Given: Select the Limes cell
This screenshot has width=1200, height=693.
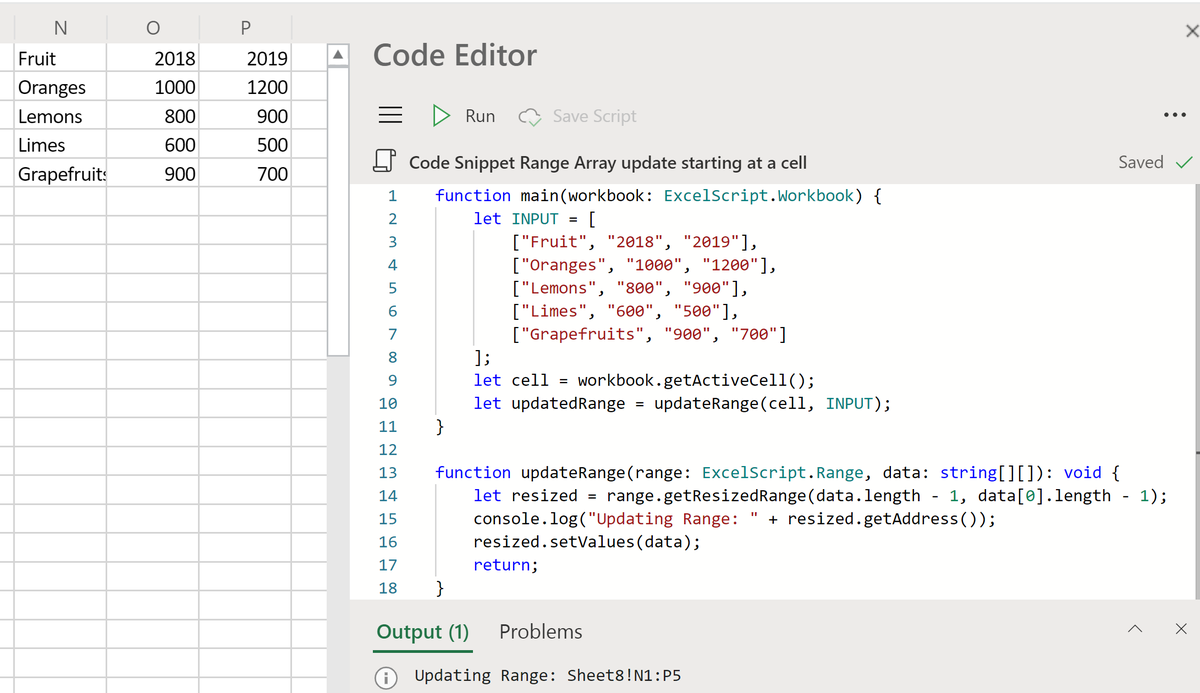Looking at the screenshot, I should click(60, 145).
